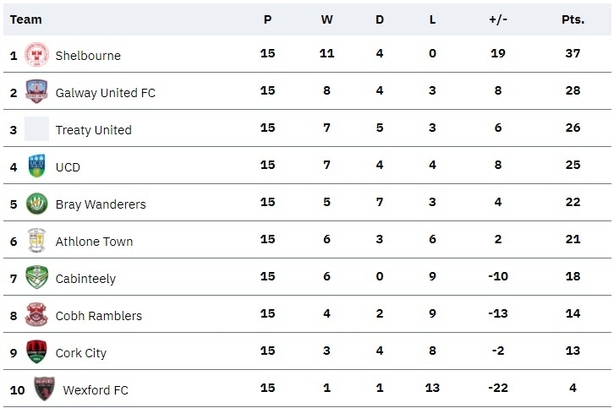Click the Cork City crest
Screen dimensions: 614x408
[x=36, y=352]
